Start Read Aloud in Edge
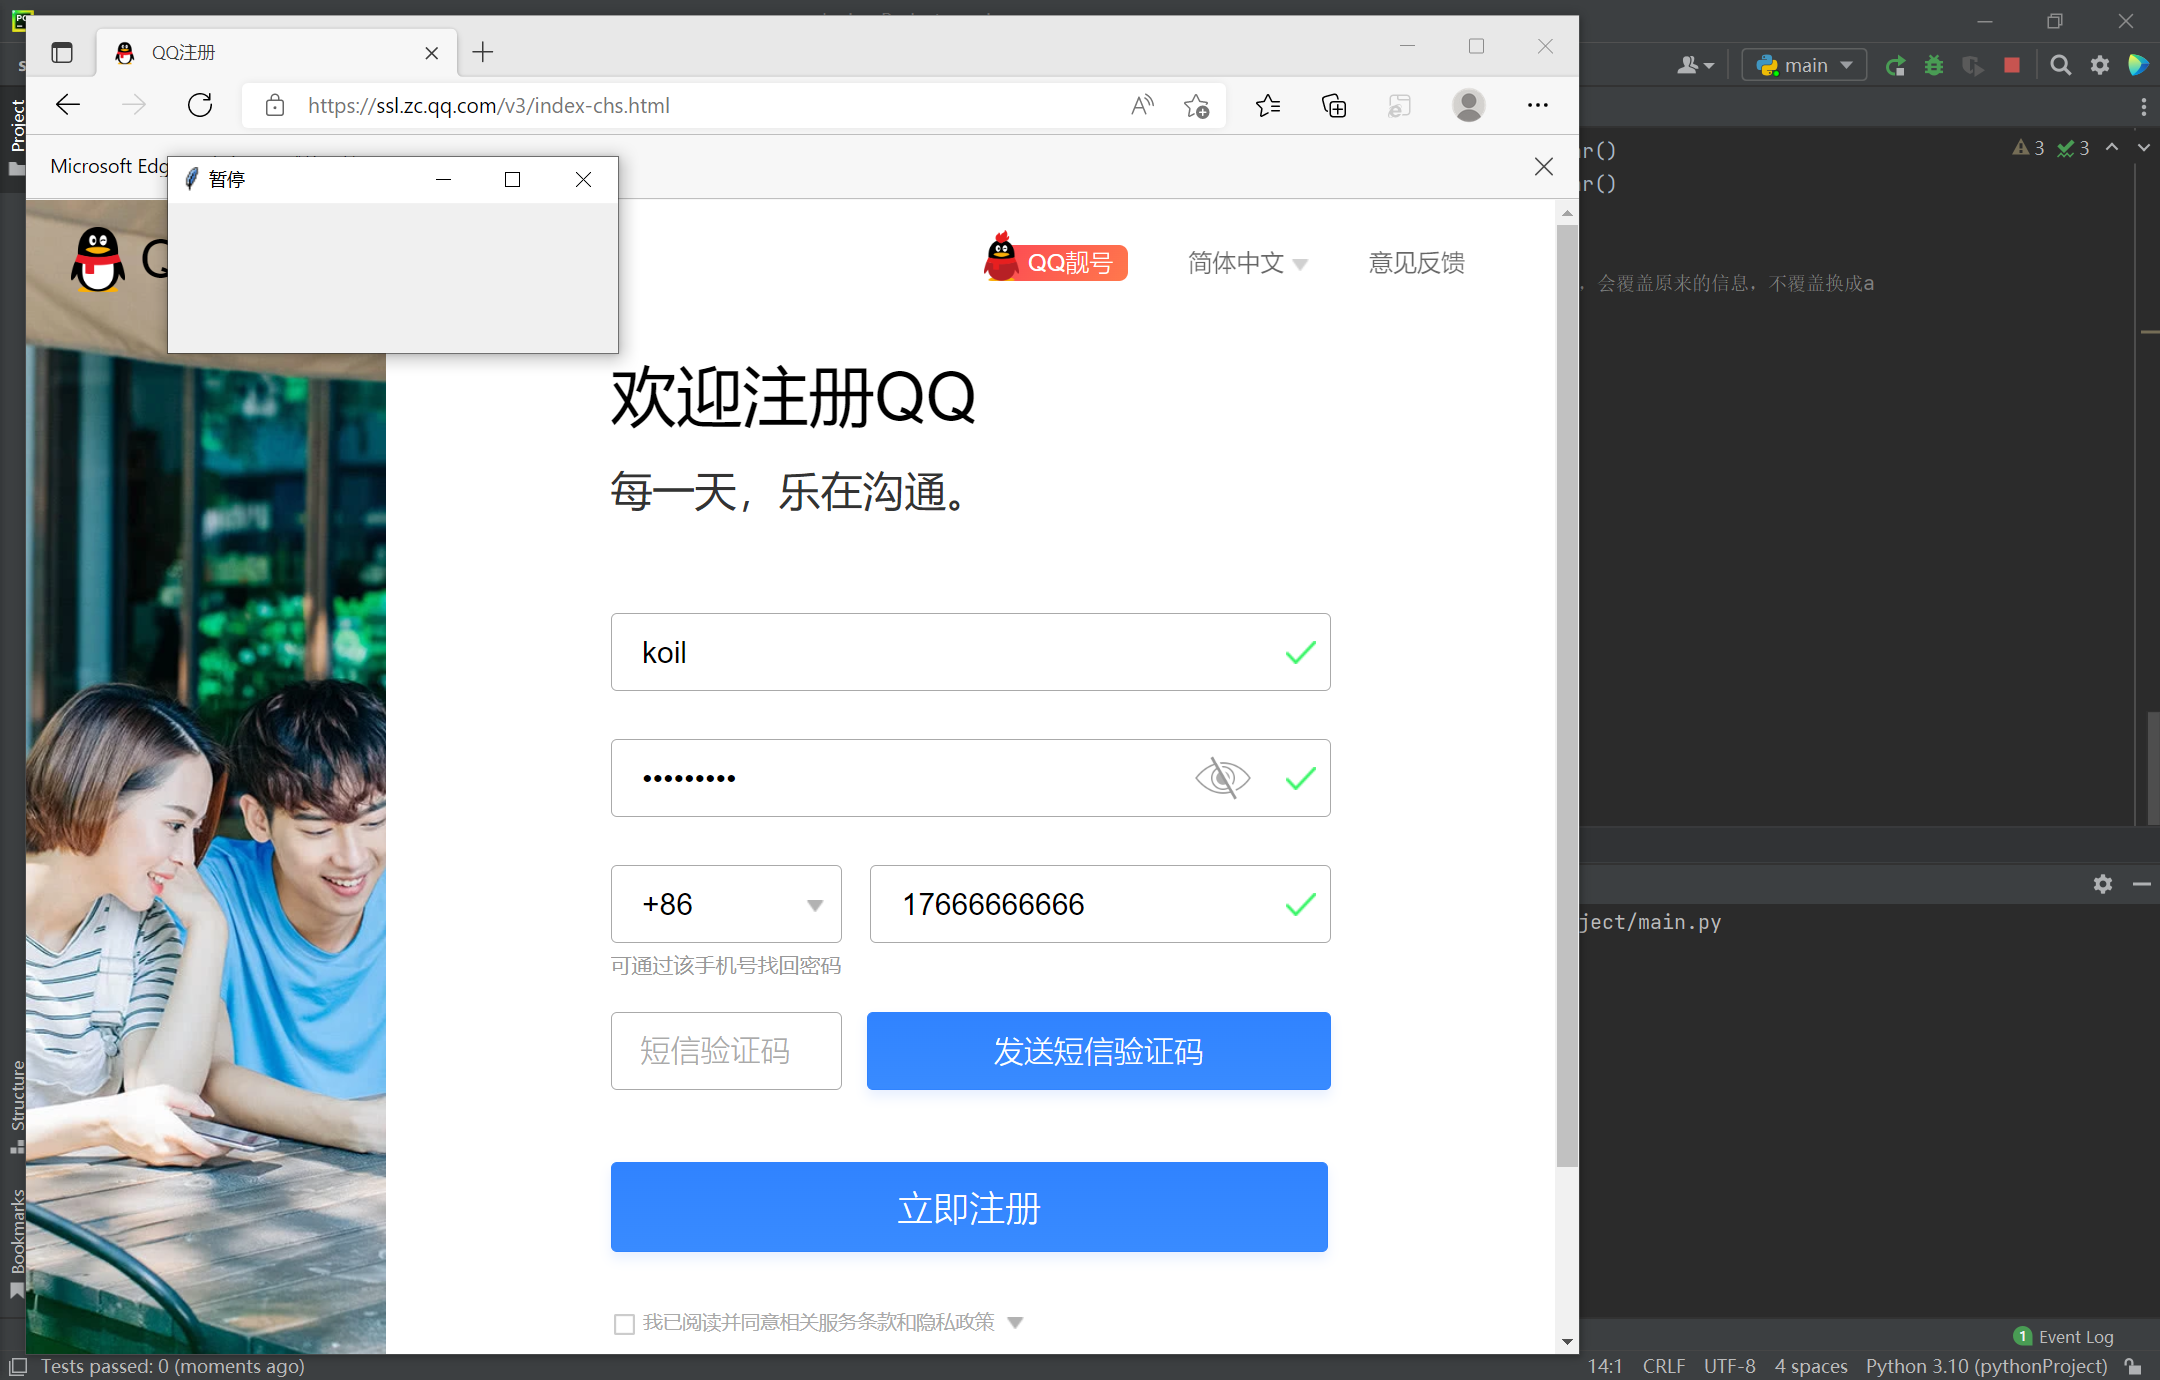 coord(1142,105)
